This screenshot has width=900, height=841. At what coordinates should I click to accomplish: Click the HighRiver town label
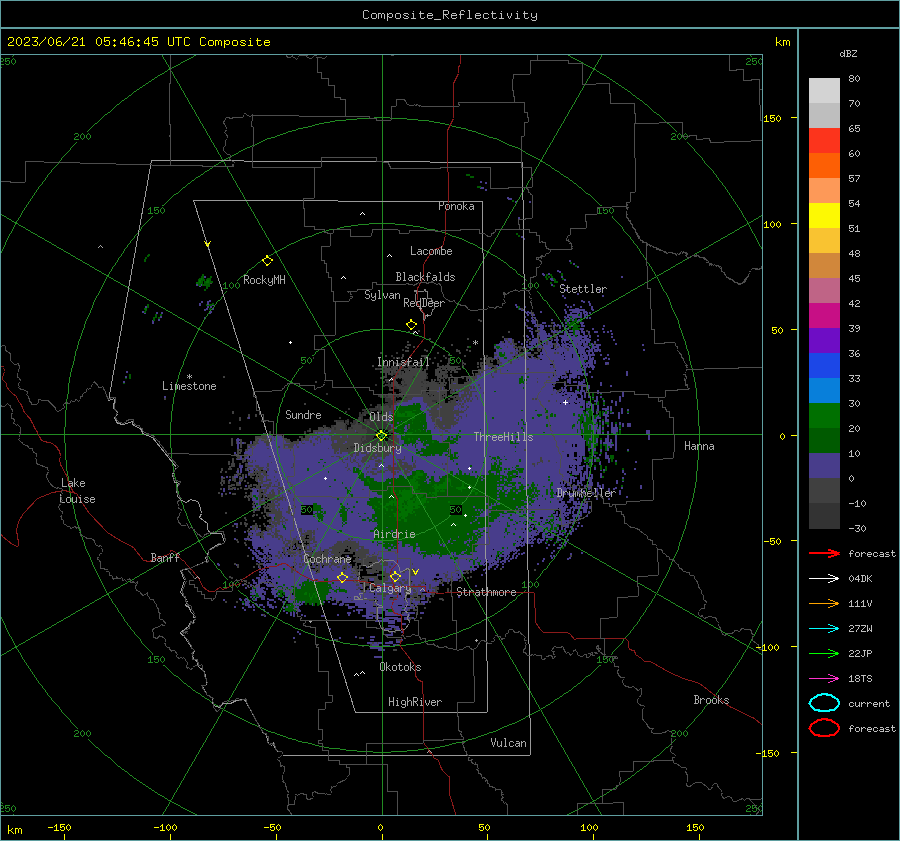415,702
